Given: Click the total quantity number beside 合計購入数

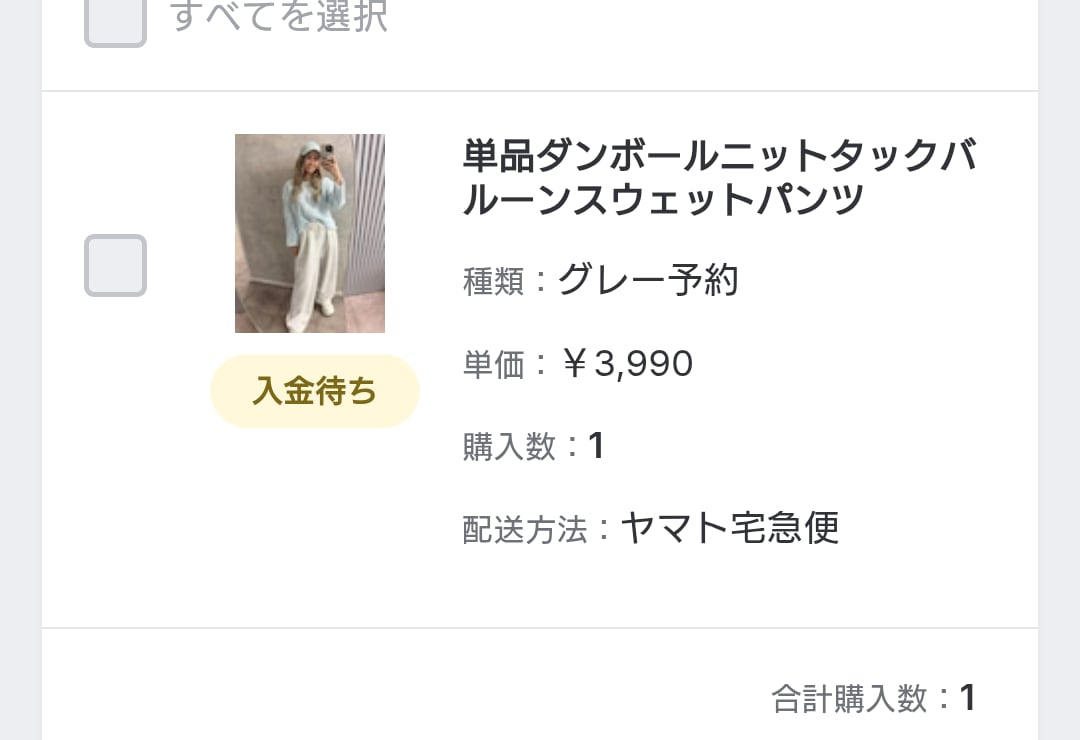Looking at the screenshot, I should click(967, 698).
